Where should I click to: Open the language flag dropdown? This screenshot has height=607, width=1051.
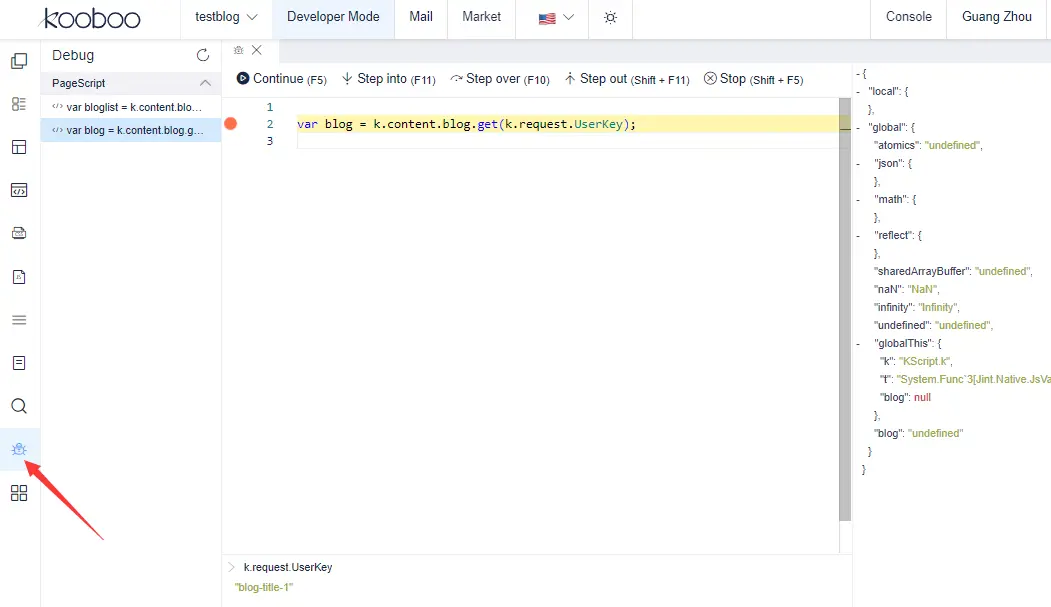pos(557,18)
